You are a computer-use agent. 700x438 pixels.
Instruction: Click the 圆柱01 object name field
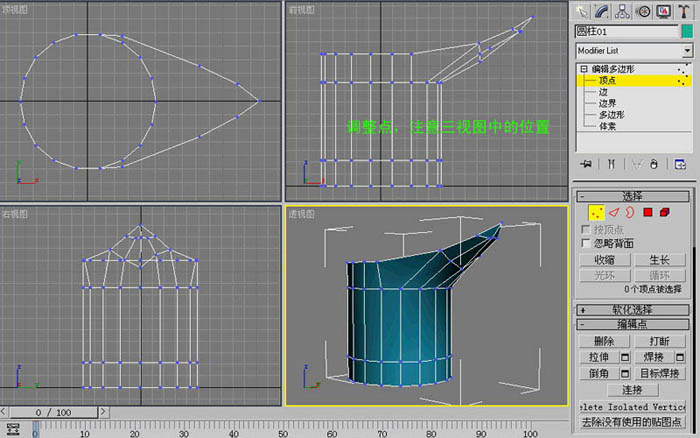click(626, 31)
